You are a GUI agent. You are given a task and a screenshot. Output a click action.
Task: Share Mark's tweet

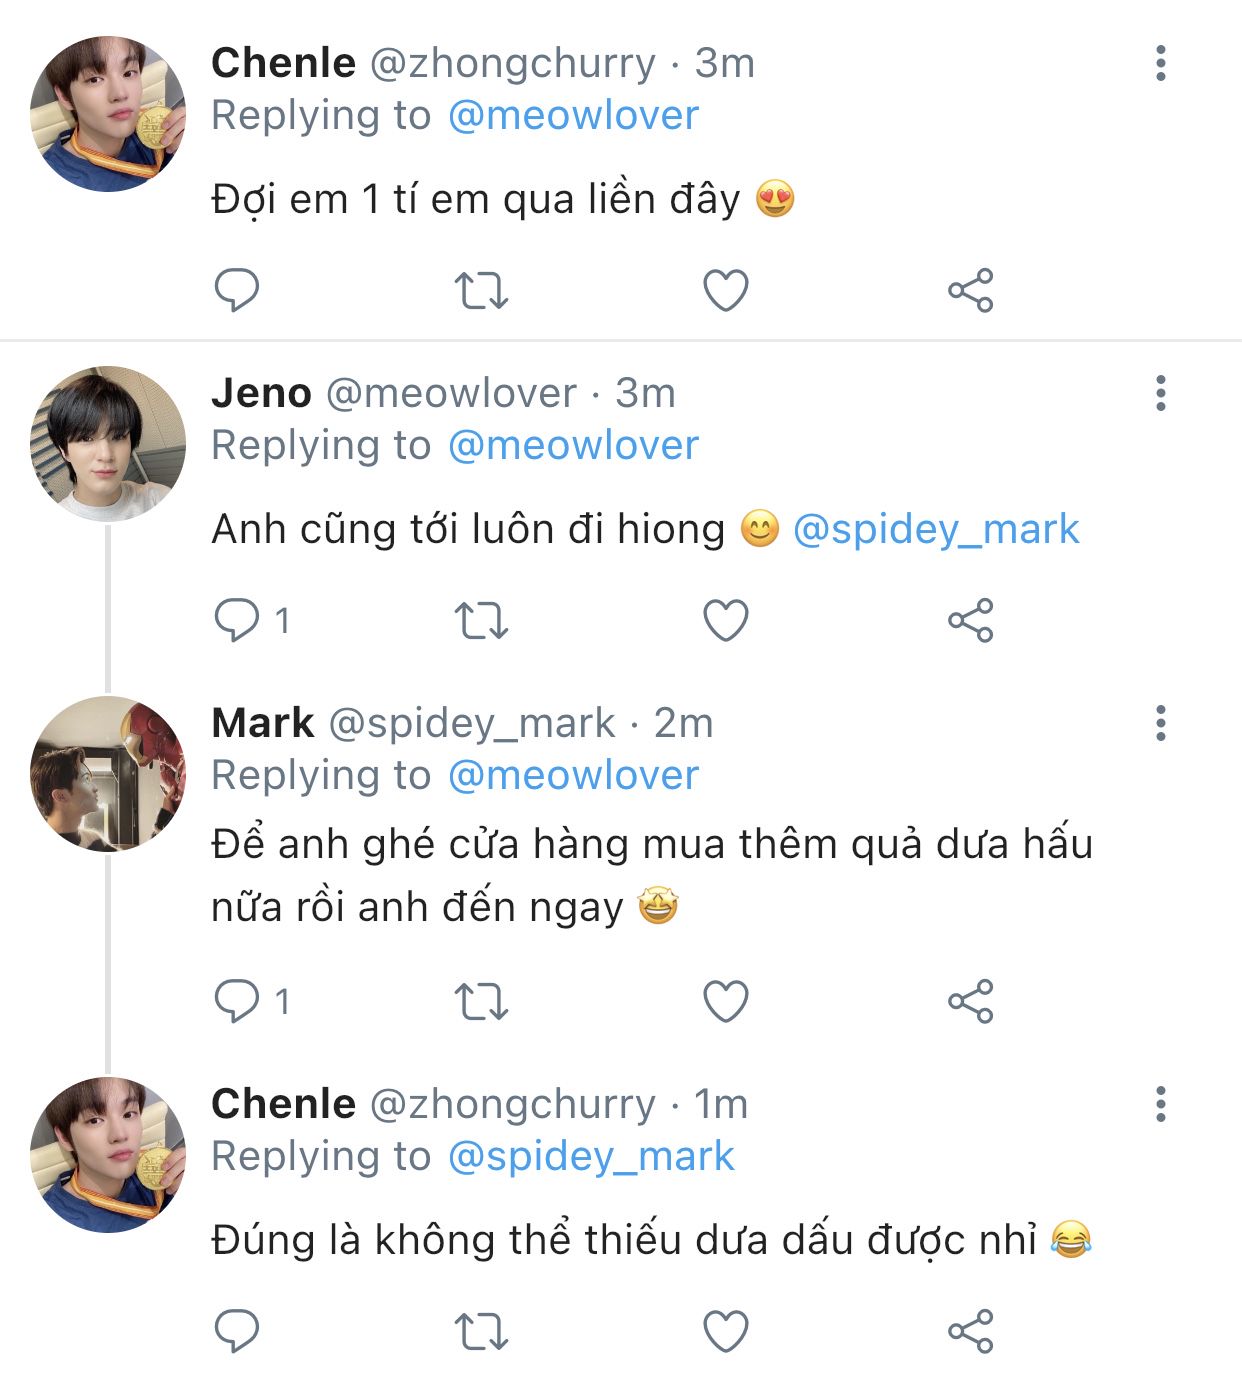970,1001
